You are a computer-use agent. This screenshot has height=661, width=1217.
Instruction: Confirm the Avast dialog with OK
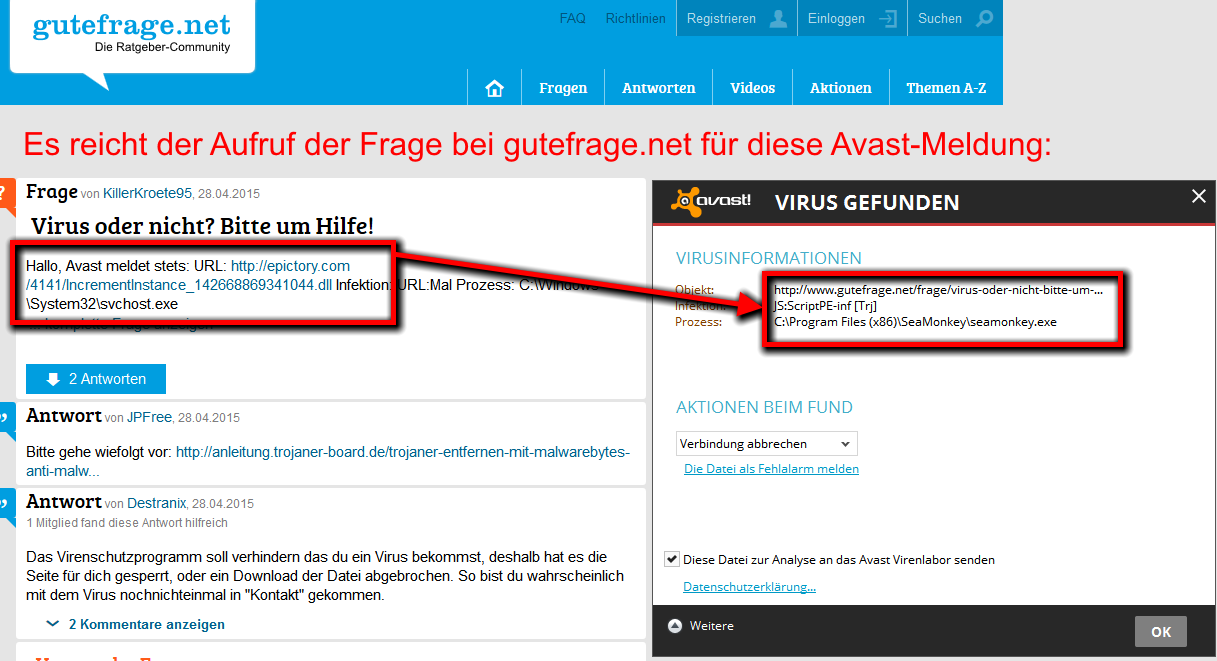pos(1161,632)
